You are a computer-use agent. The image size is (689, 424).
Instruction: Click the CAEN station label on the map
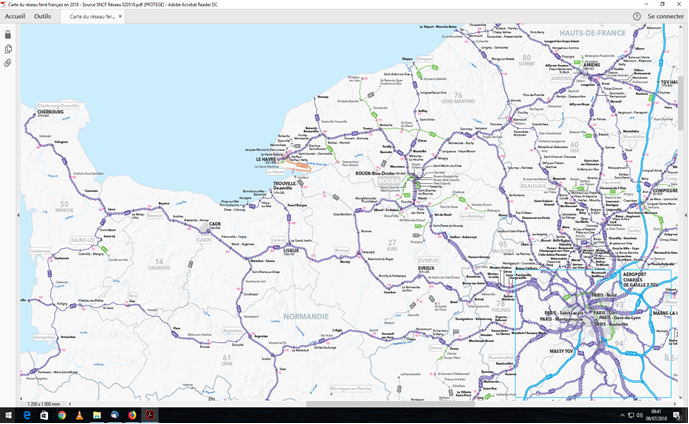[215, 224]
